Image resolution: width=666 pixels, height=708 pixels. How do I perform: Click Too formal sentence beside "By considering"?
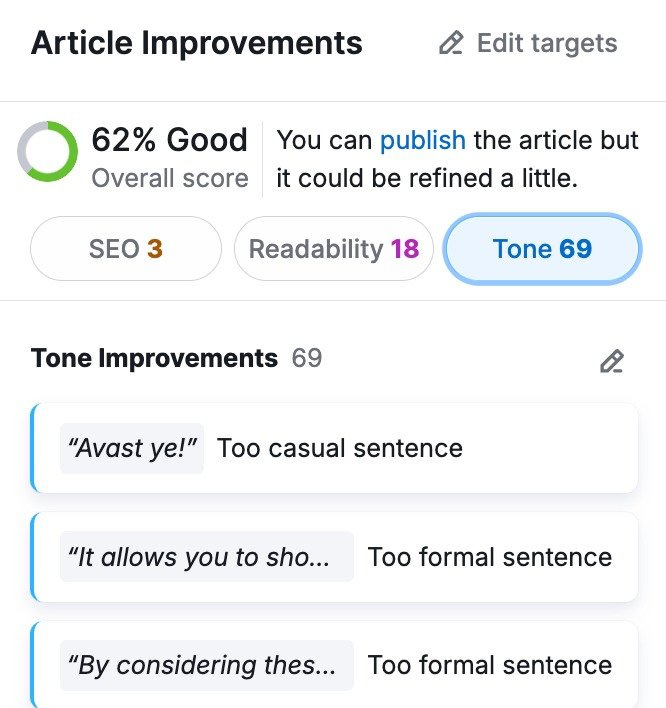[490, 665]
